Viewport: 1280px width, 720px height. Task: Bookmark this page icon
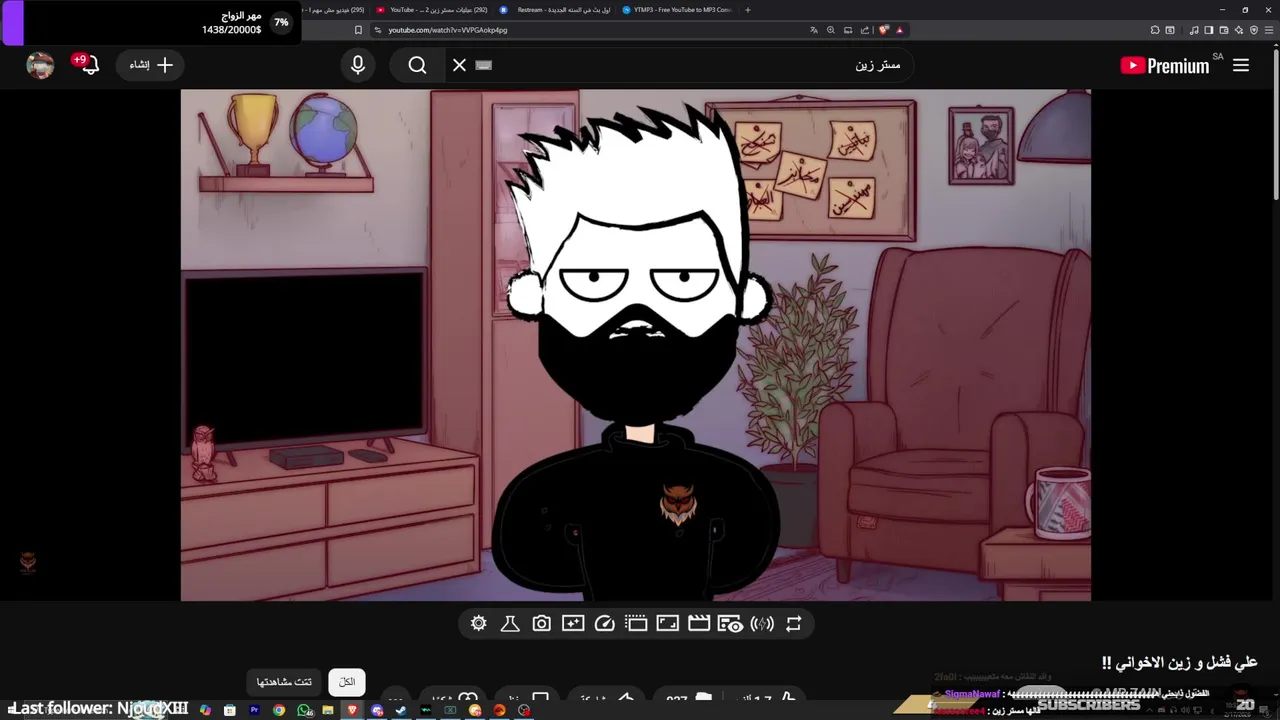[x=358, y=30]
